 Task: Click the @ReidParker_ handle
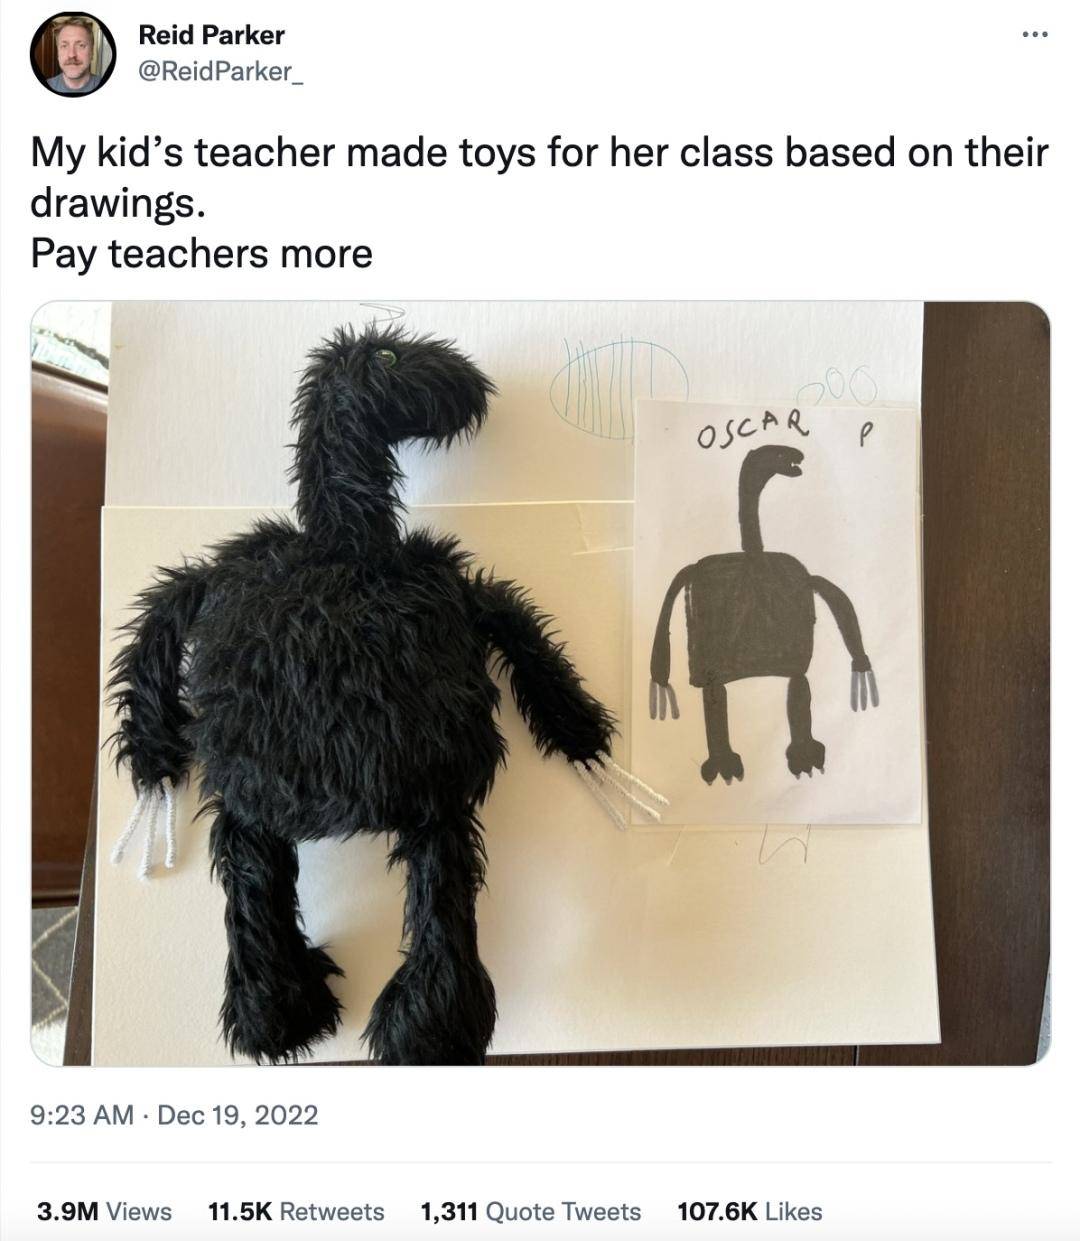coord(220,74)
